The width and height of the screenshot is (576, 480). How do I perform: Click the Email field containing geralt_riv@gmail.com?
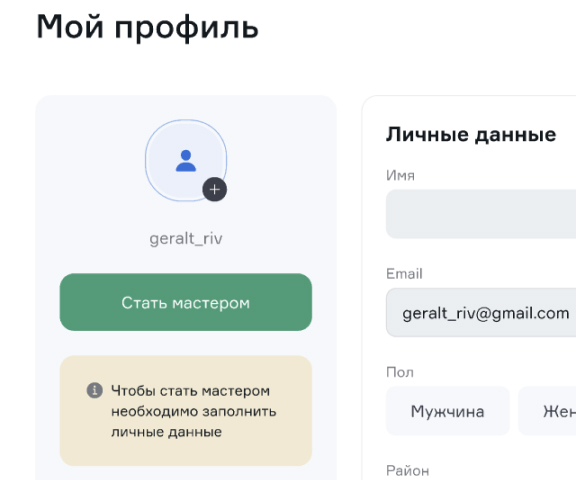481,313
